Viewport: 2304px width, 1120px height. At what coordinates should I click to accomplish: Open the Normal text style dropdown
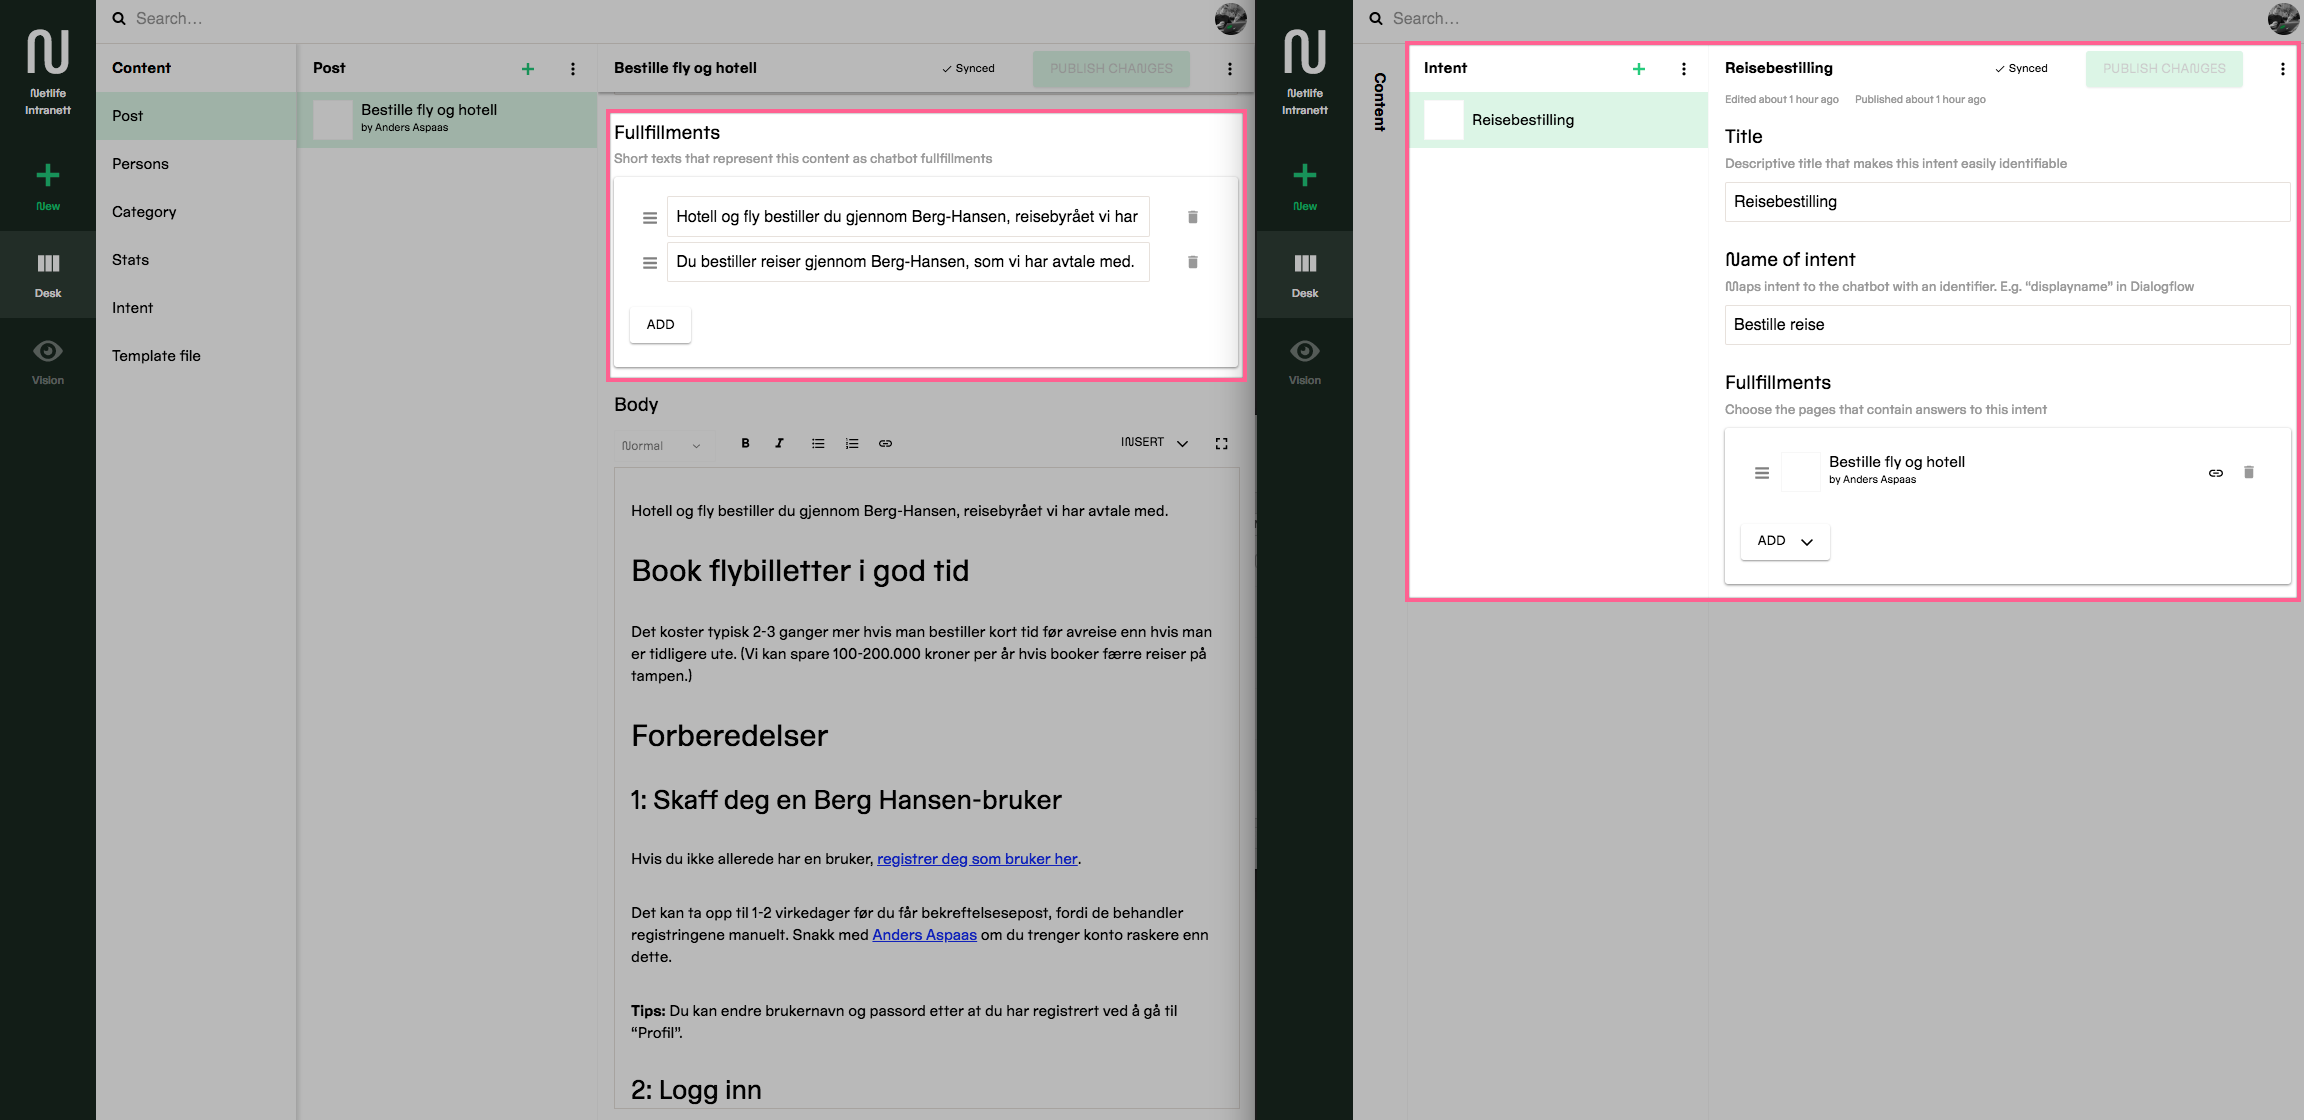660,446
